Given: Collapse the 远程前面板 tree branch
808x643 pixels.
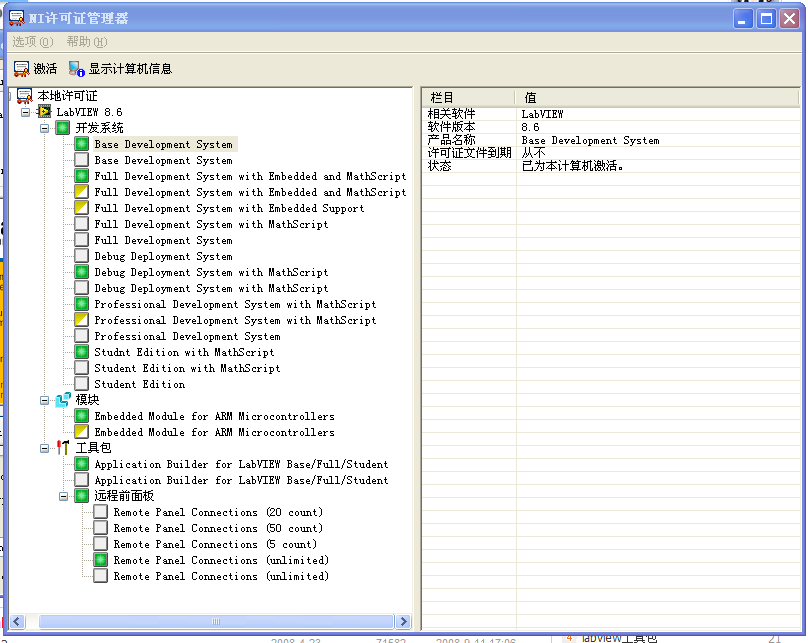Looking at the screenshot, I should 63,497.
